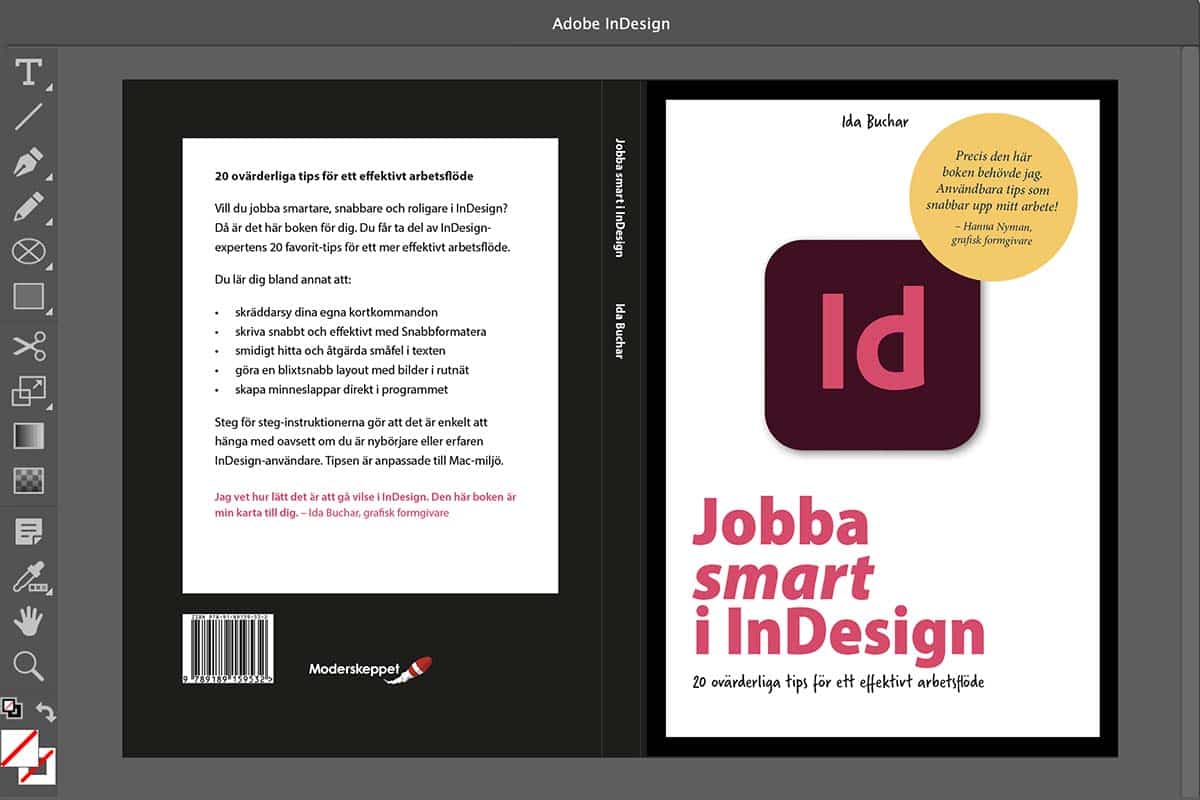Click the Fill color swatch

pos(19,748)
